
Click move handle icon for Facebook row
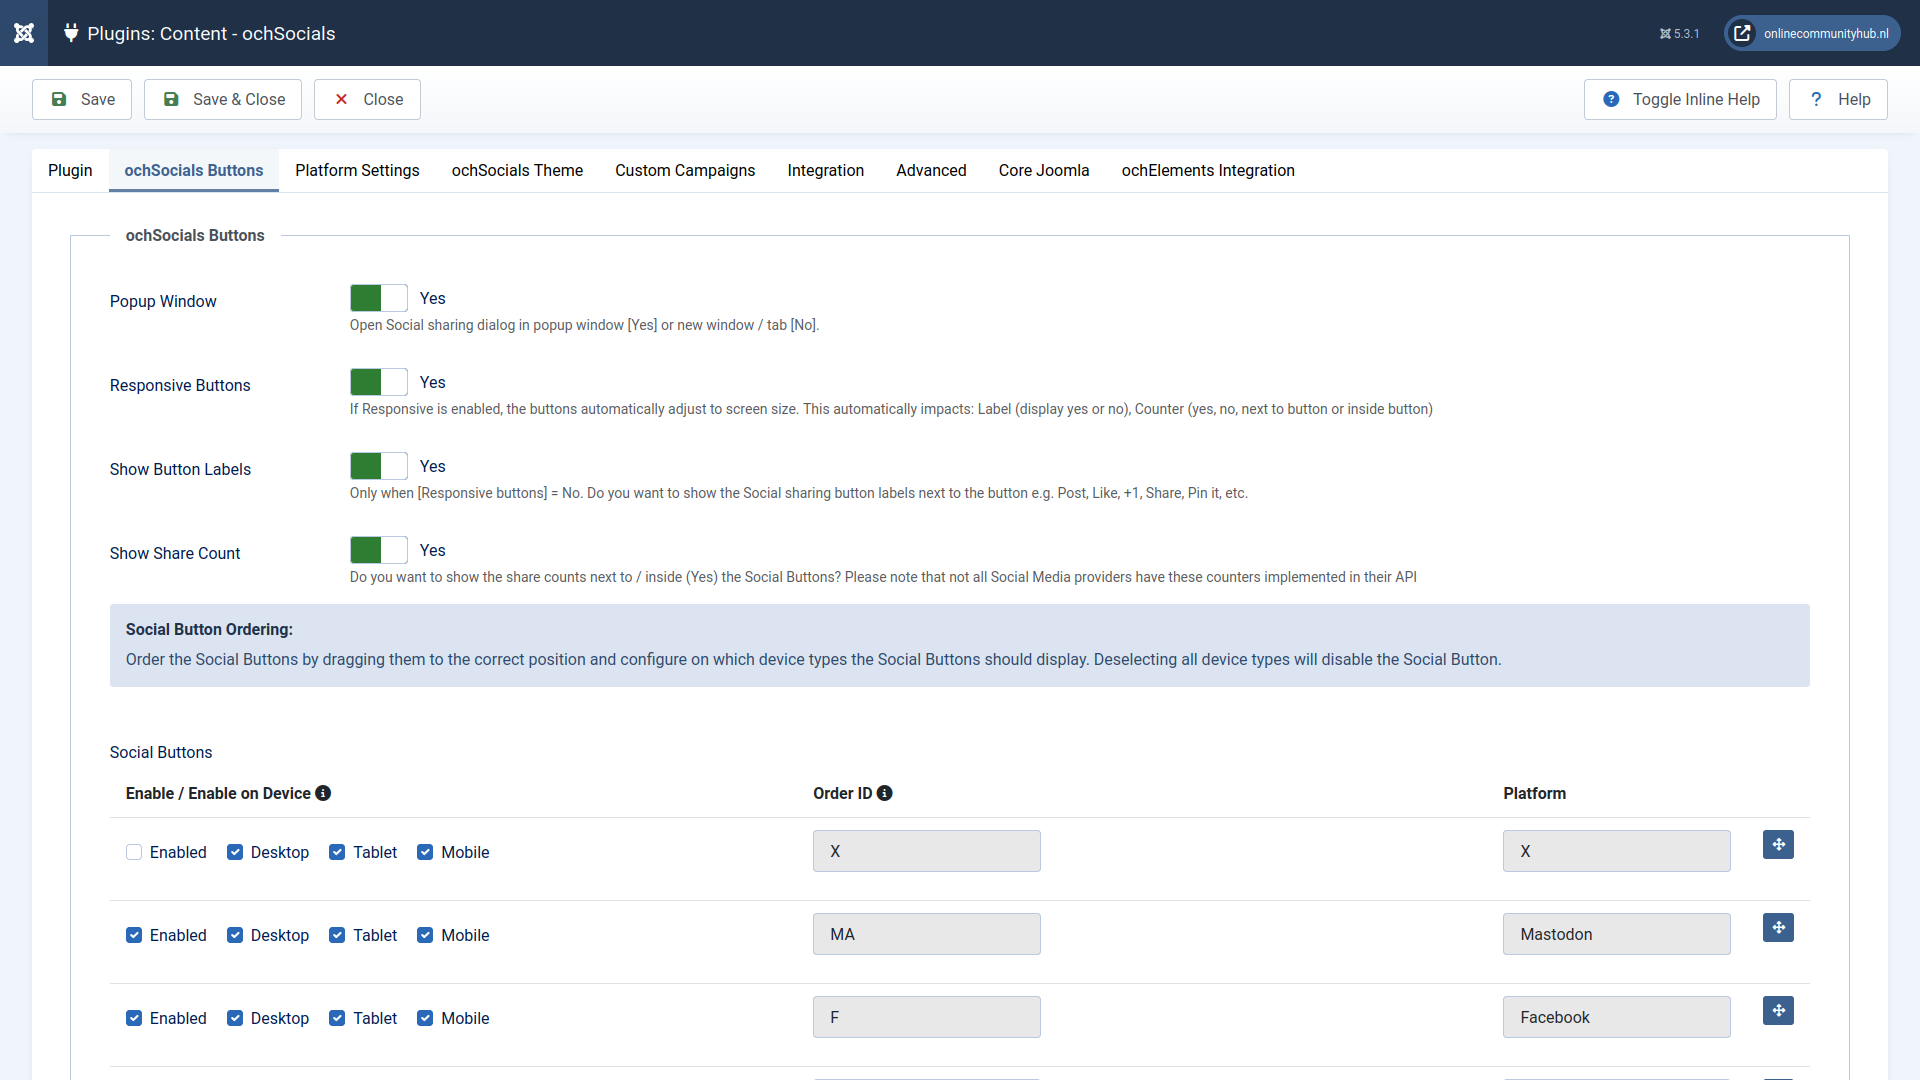(1778, 1011)
